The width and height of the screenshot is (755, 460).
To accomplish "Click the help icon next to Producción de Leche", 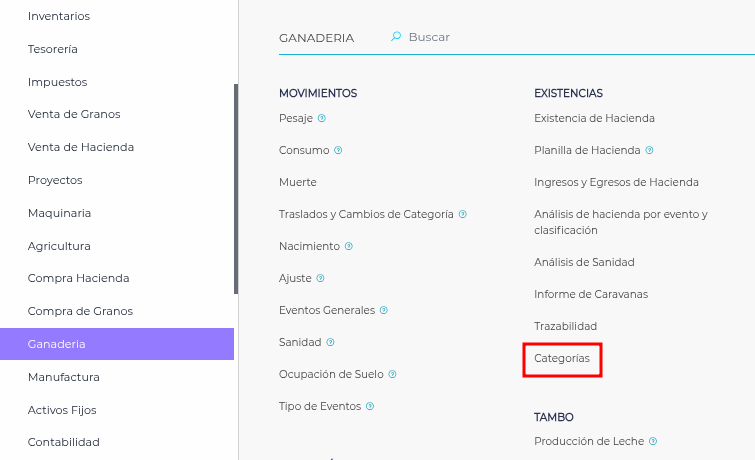I will tap(652, 441).
